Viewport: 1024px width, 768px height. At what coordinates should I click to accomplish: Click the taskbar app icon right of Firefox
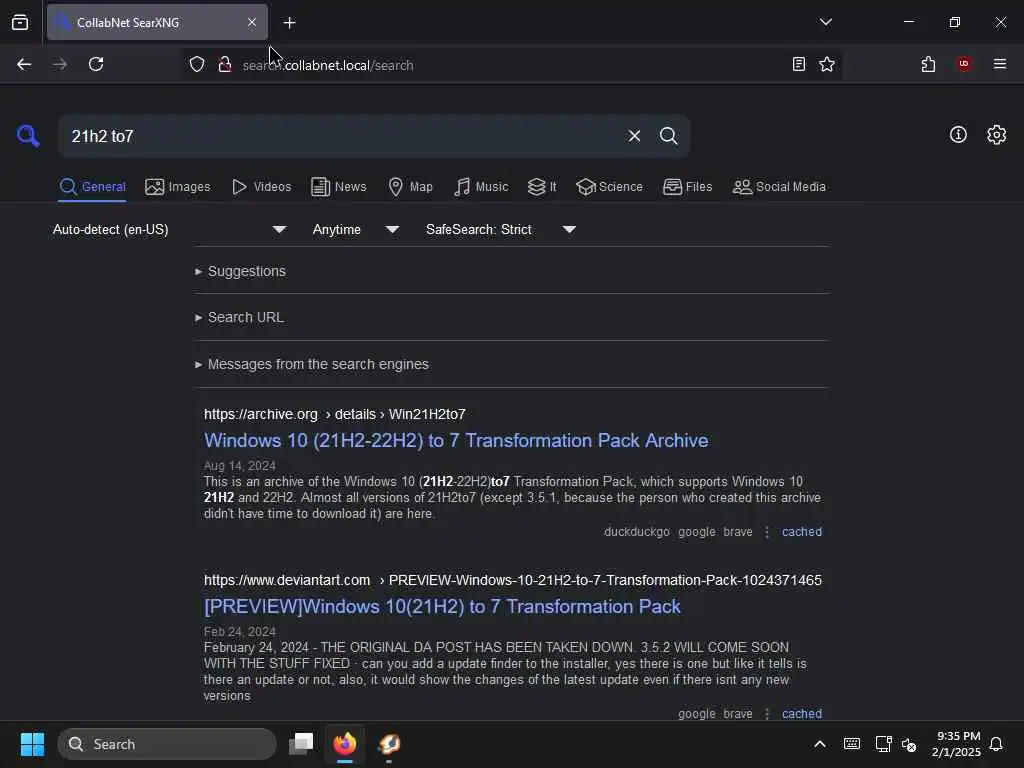click(389, 743)
